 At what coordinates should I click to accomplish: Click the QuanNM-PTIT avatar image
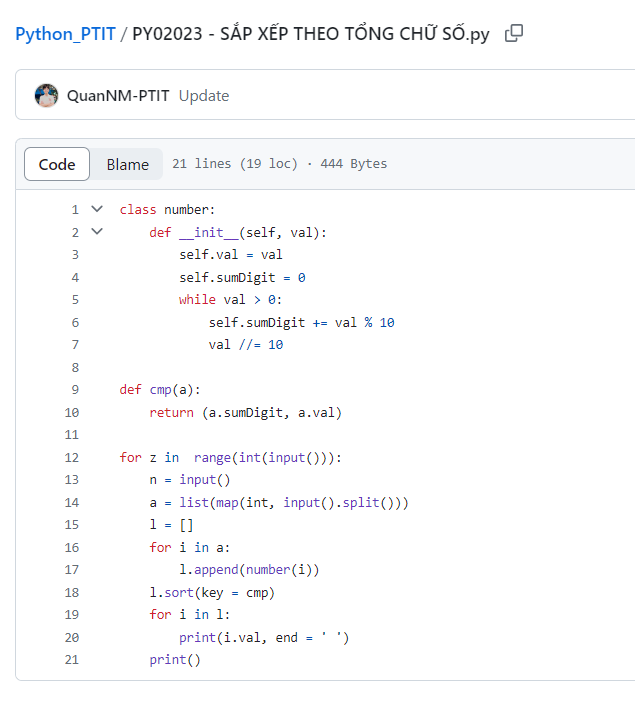click(46, 96)
